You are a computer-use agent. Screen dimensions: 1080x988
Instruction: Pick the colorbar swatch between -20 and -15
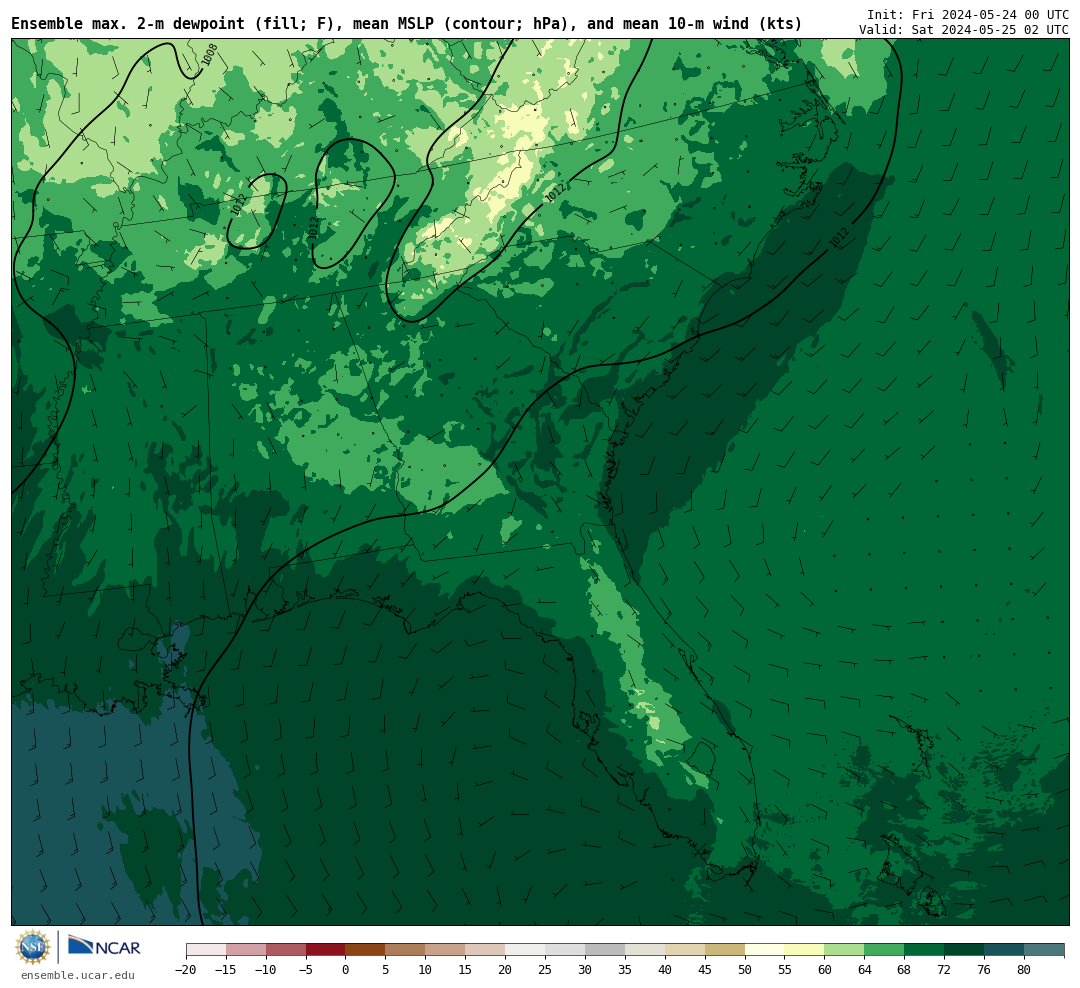click(x=206, y=950)
